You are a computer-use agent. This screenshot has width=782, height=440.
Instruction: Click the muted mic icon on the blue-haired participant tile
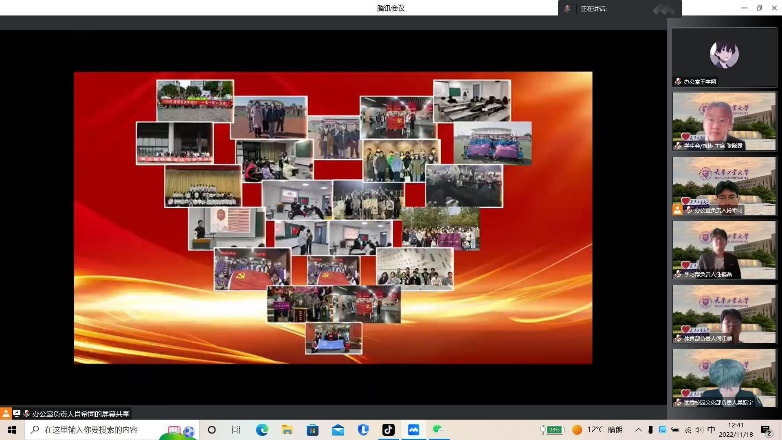click(x=678, y=402)
